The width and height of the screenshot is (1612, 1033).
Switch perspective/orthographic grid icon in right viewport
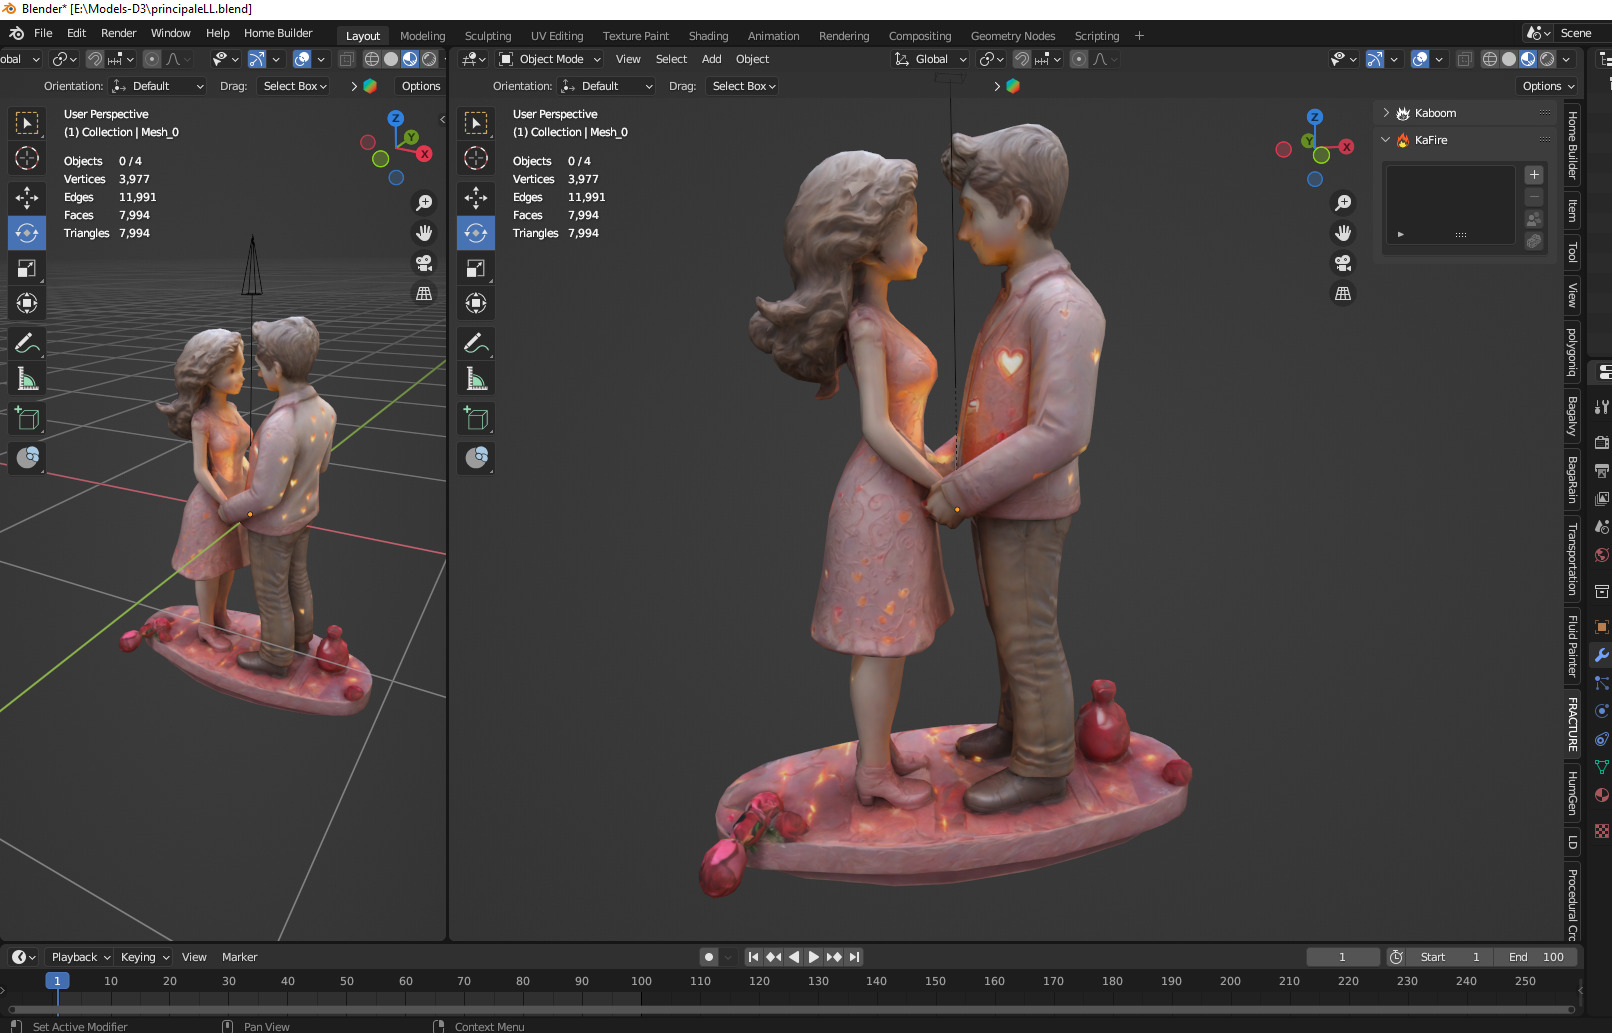[1343, 293]
